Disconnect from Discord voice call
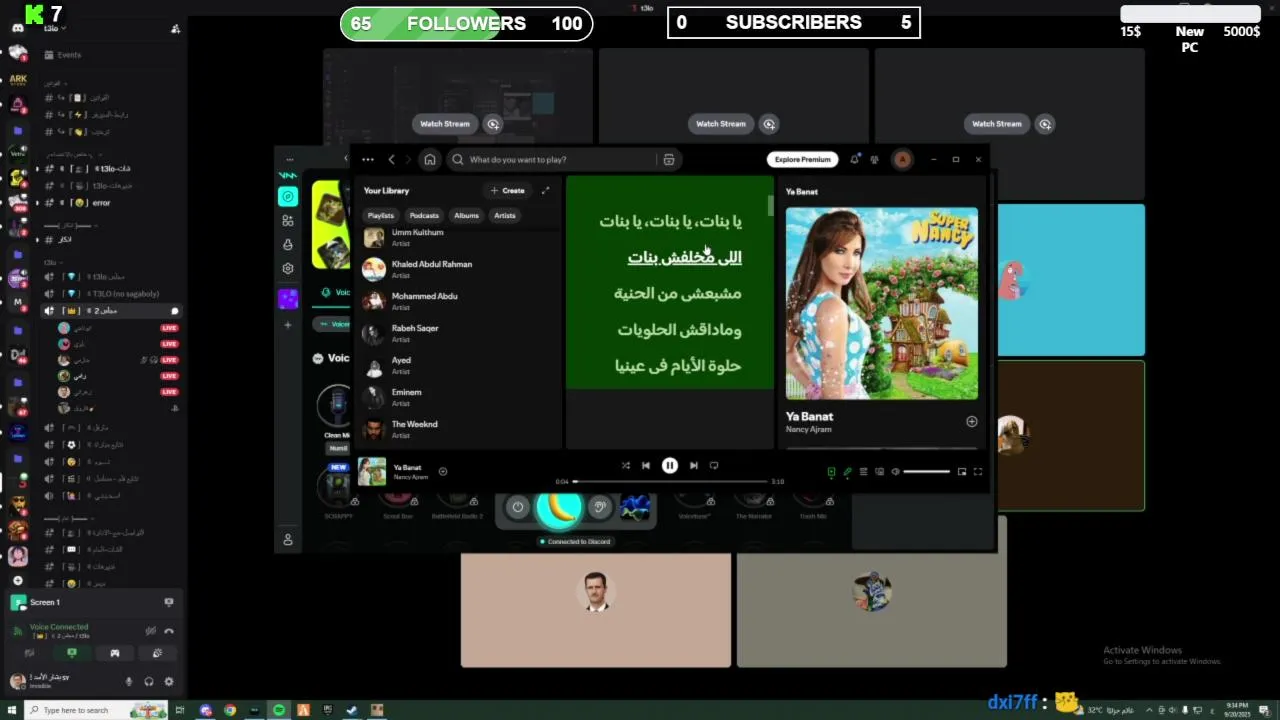The width and height of the screenshot is (1280, 720). pyautogui.click(x=169, y=631)
